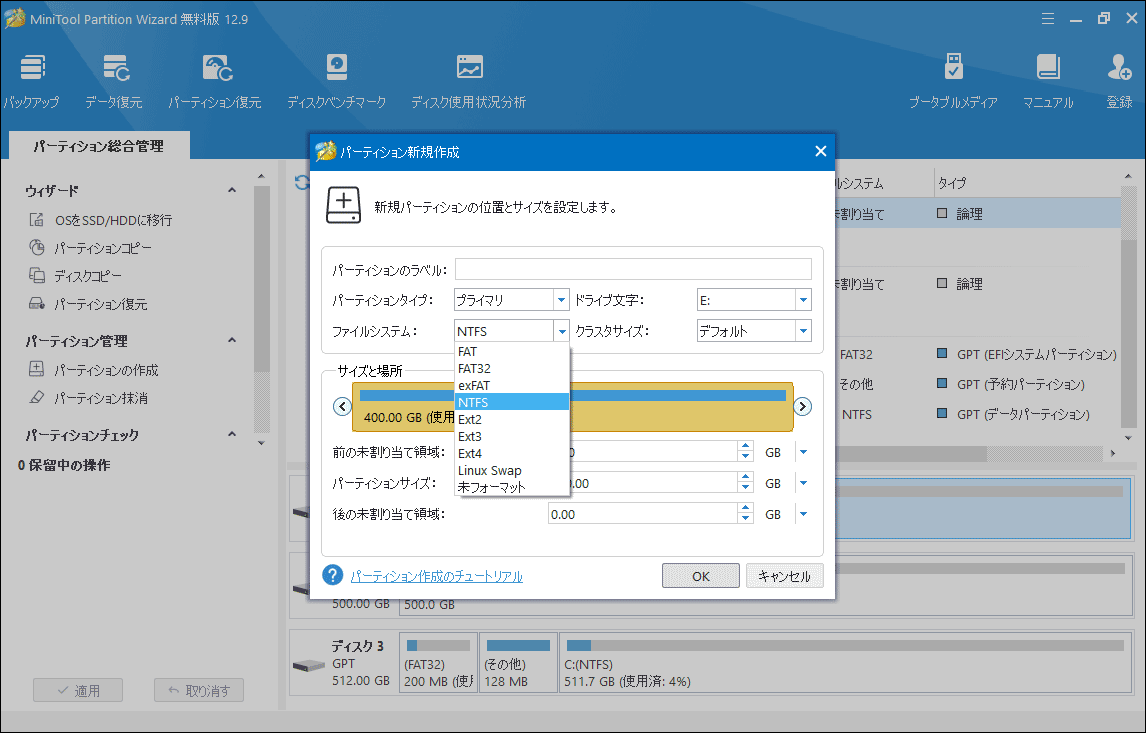
Task: Open the hamburger menu in title bar
Action: 1048,19
